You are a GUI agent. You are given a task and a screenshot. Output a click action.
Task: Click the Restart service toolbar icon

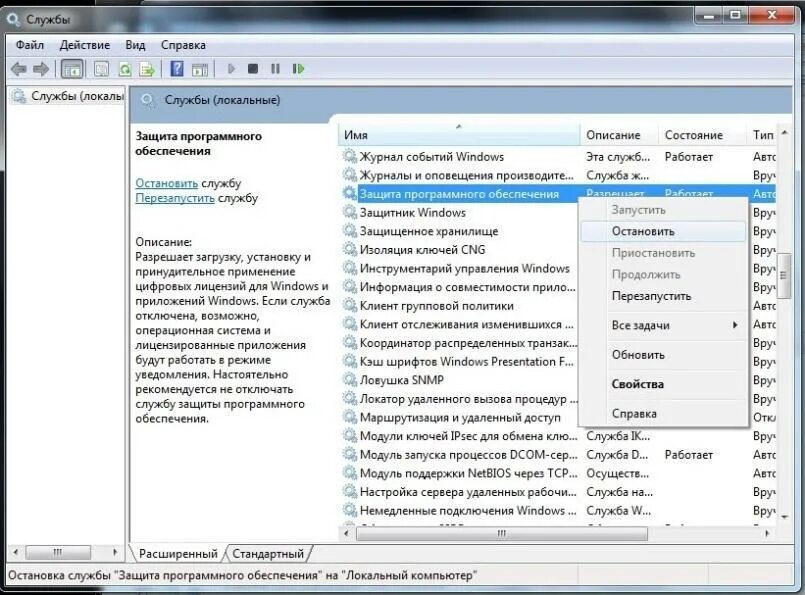(298, 68)
